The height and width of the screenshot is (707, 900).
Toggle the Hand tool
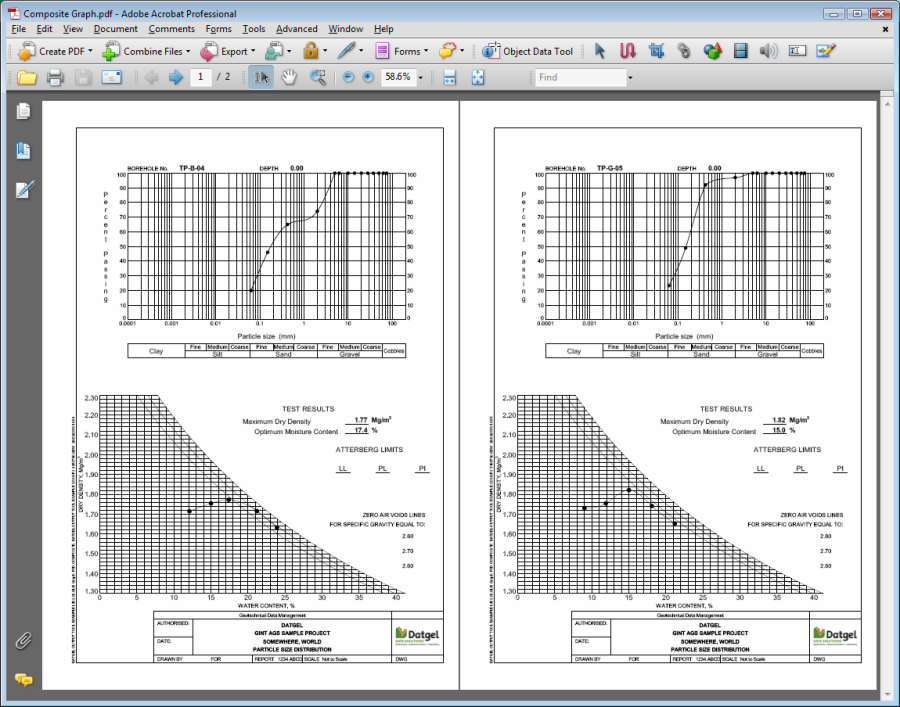coord(288,78)
